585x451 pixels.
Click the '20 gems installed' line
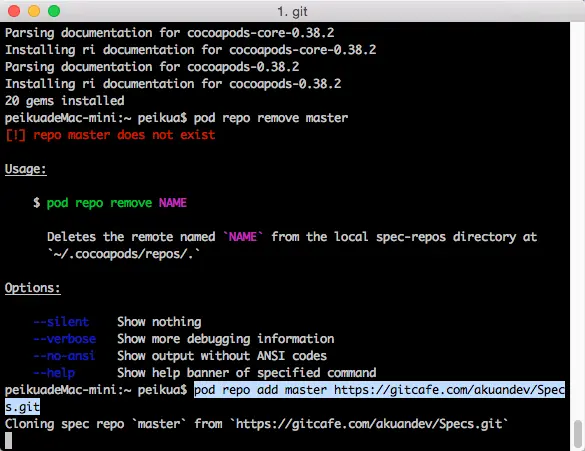[65, 101]
